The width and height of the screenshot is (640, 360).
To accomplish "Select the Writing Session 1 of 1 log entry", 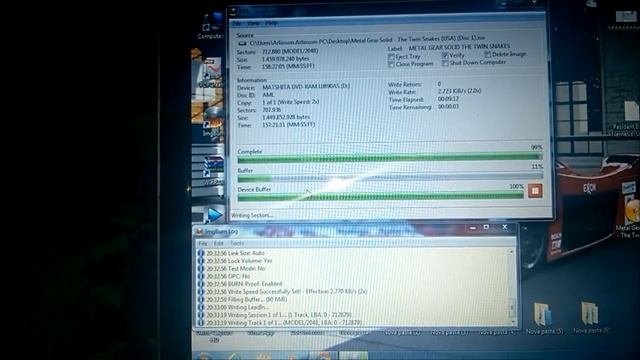I will pos(279,315).
